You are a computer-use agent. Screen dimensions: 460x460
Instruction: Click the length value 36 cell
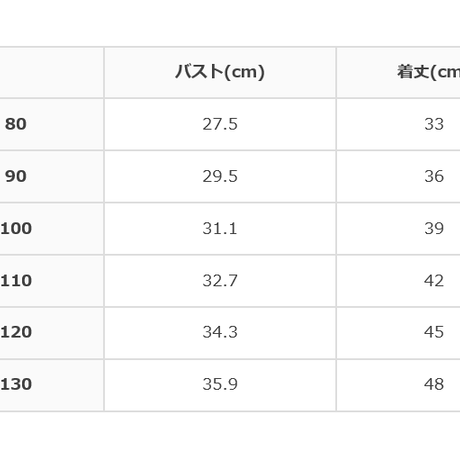pos(398,176)
